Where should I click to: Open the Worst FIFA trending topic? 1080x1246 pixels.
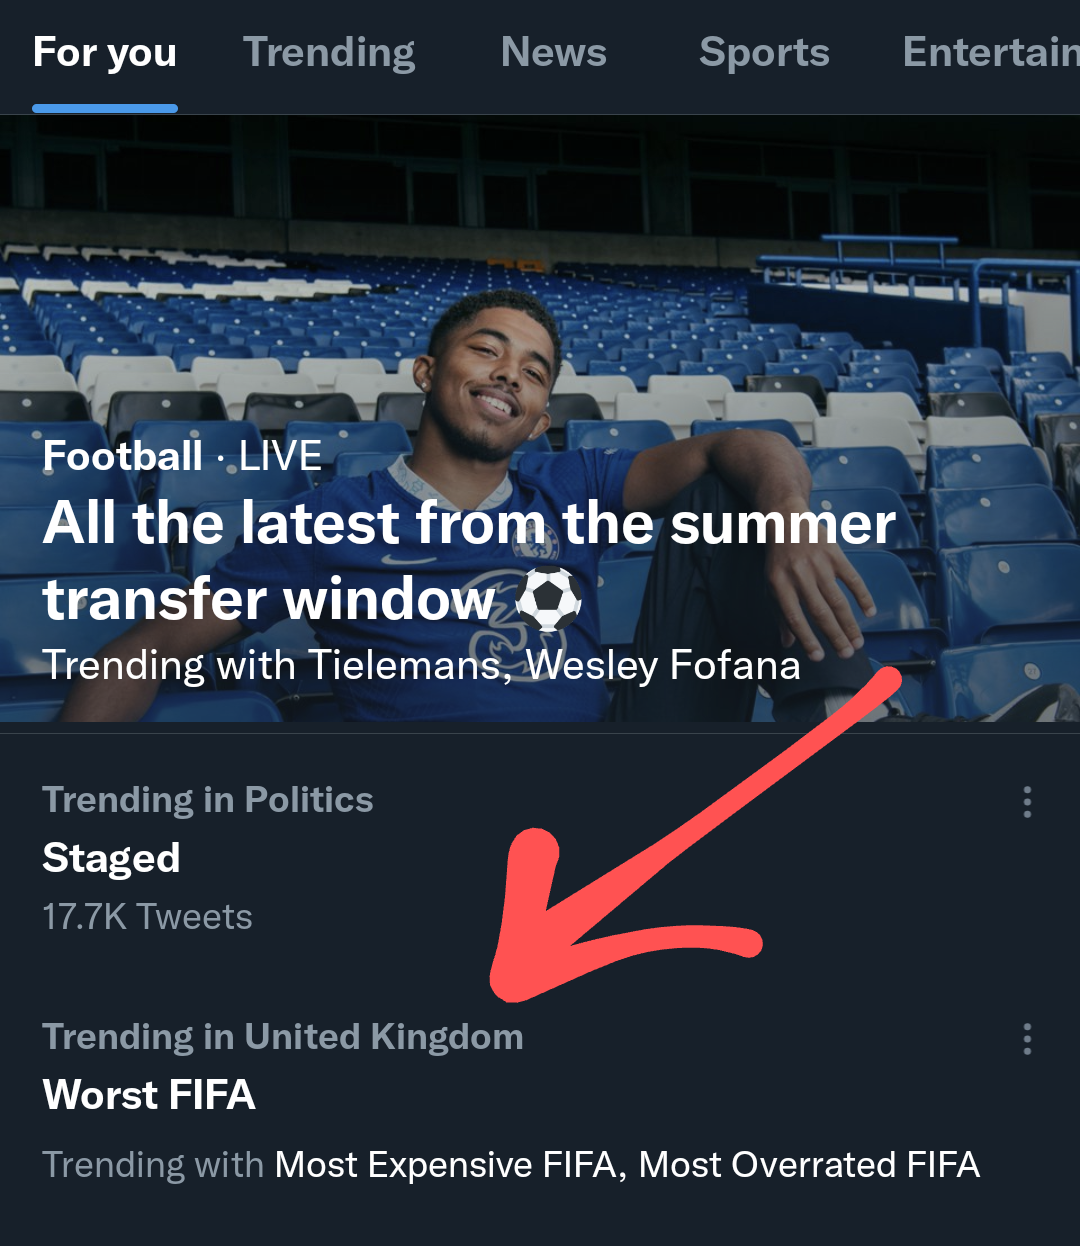(149, 1095)
